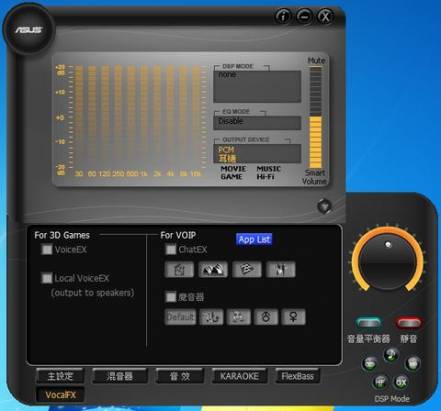Viewport: 441px width, 411px height.
Task: Apply the Default voice preset button
Action: [180, 317]
